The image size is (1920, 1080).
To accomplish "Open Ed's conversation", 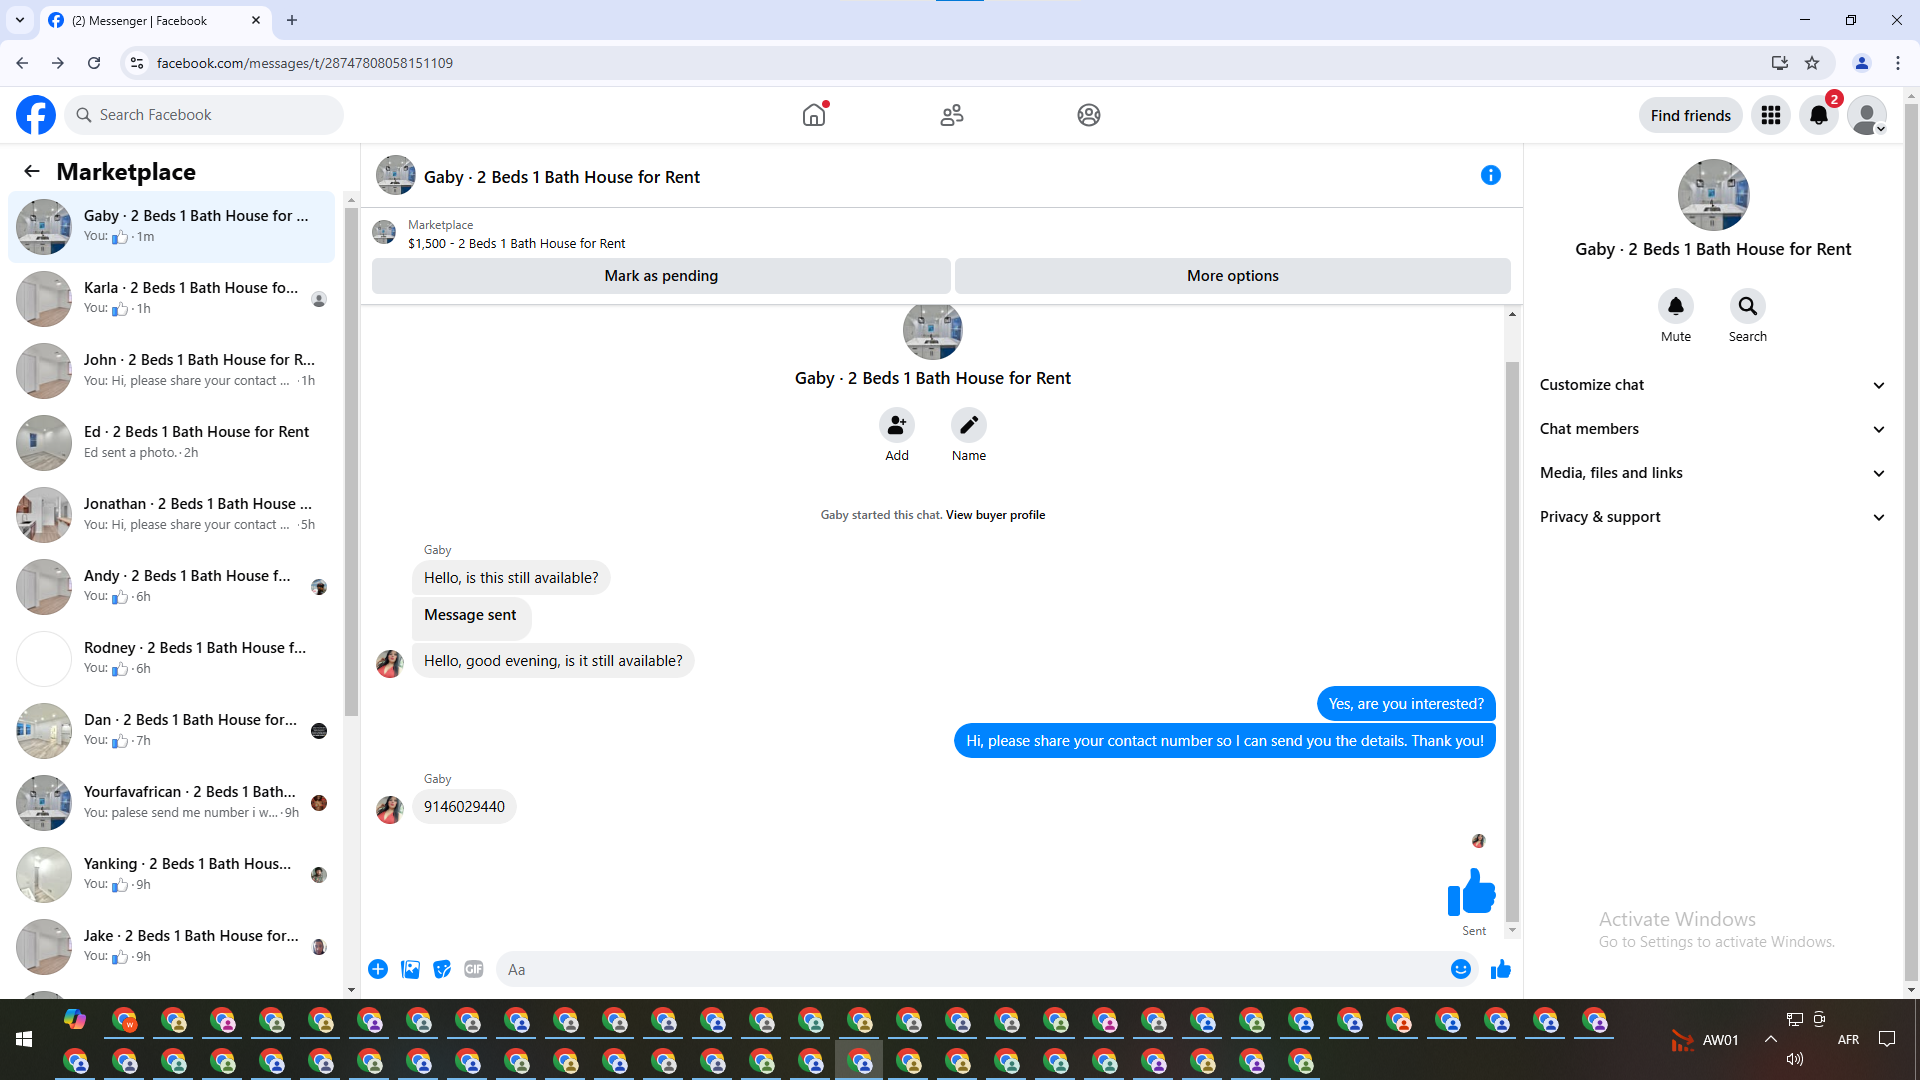I will tap(172, 442).
